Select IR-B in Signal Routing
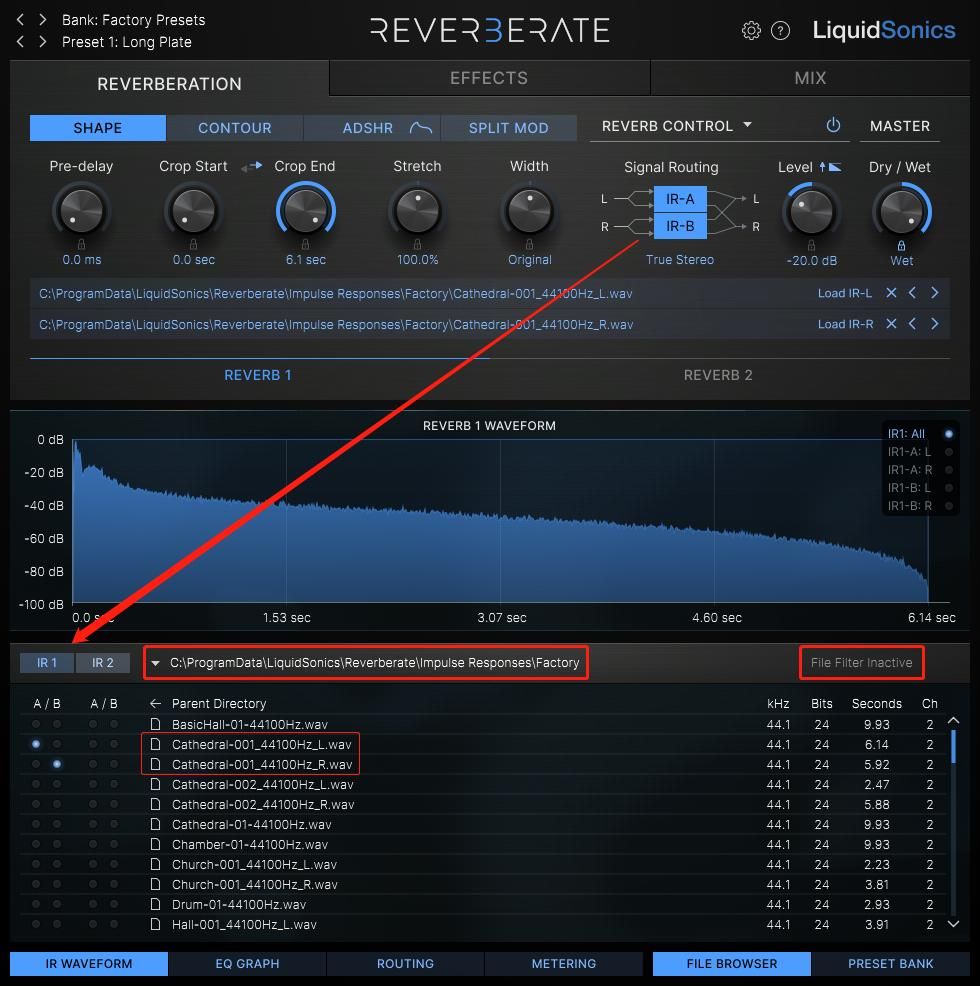This screenshot has width=980, height=986. [680, 226]
